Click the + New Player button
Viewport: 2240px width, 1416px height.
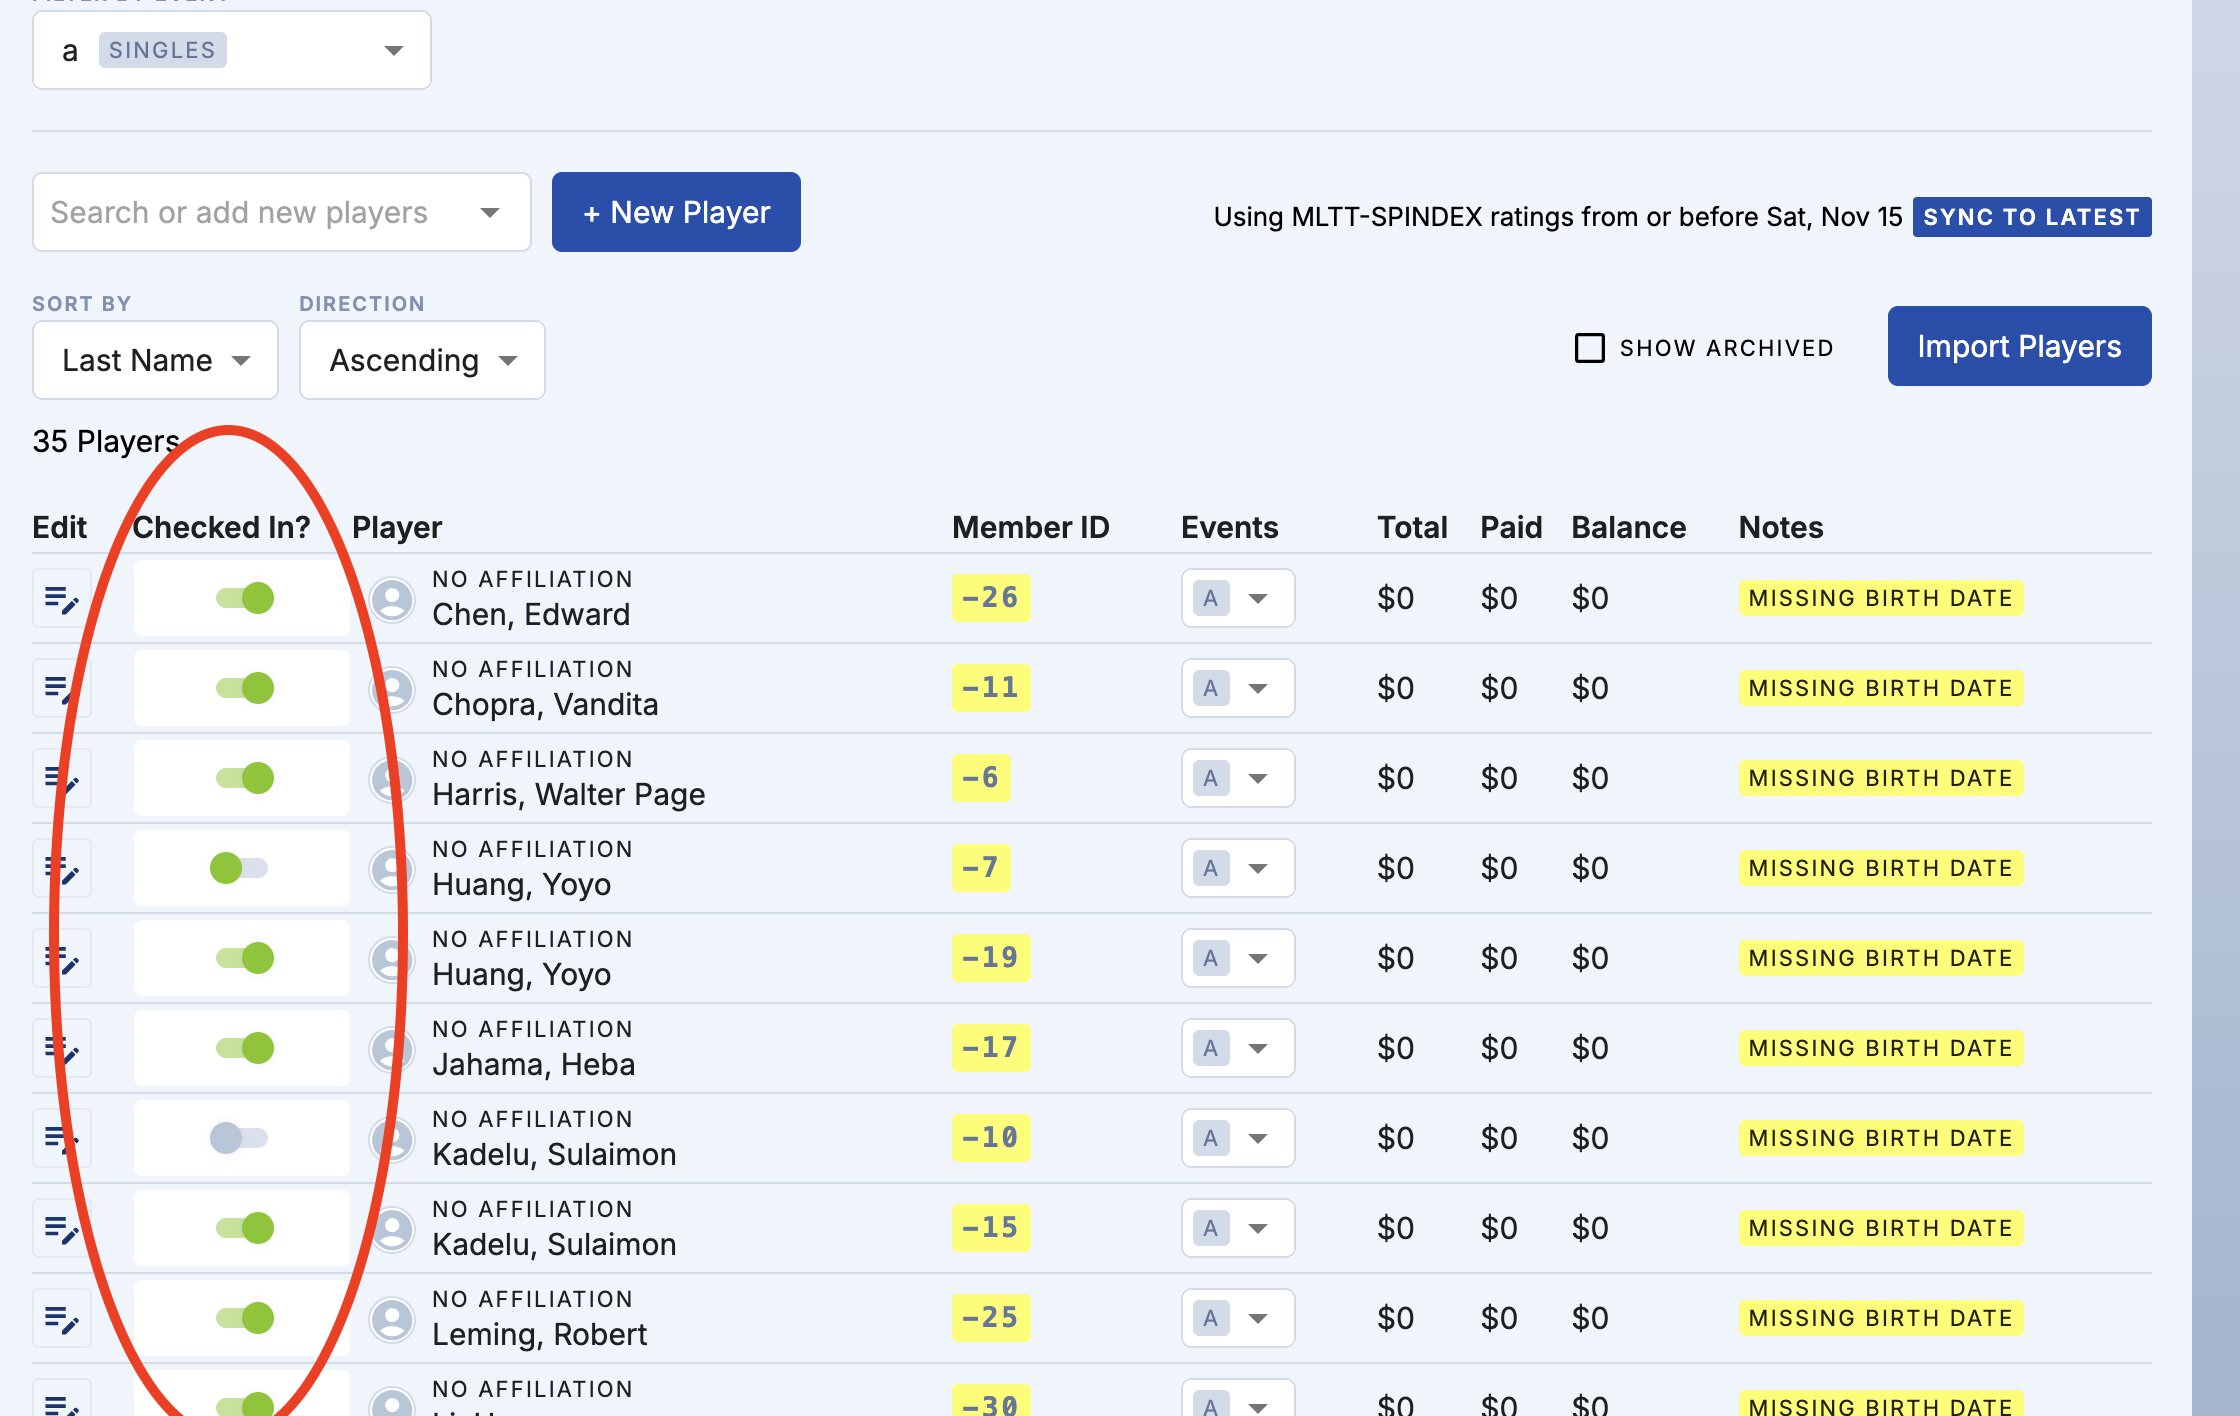[x=676, y=211]
